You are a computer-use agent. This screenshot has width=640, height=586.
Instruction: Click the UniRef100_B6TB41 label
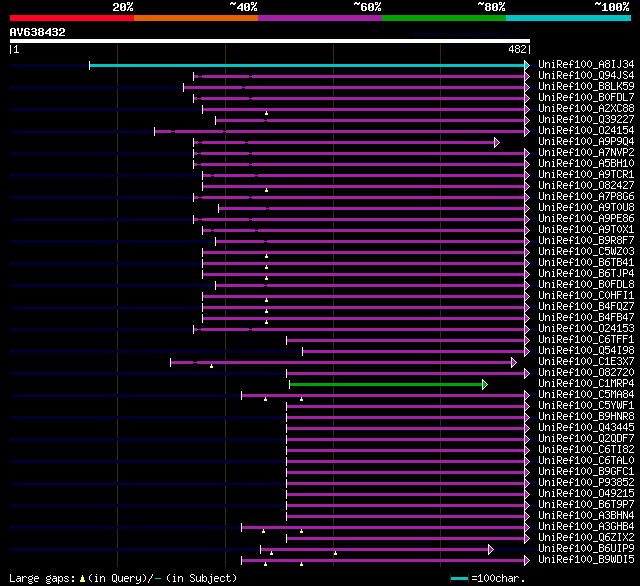pyautogui.click(x=586, y=263)
